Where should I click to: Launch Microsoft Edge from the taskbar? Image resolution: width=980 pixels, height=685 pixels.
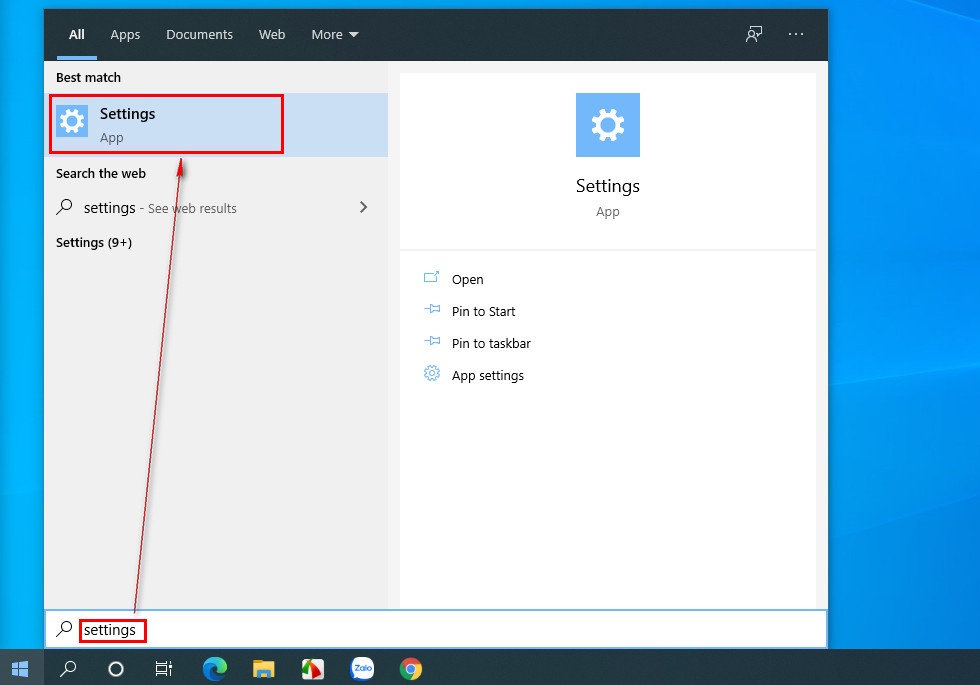point(214,669)
